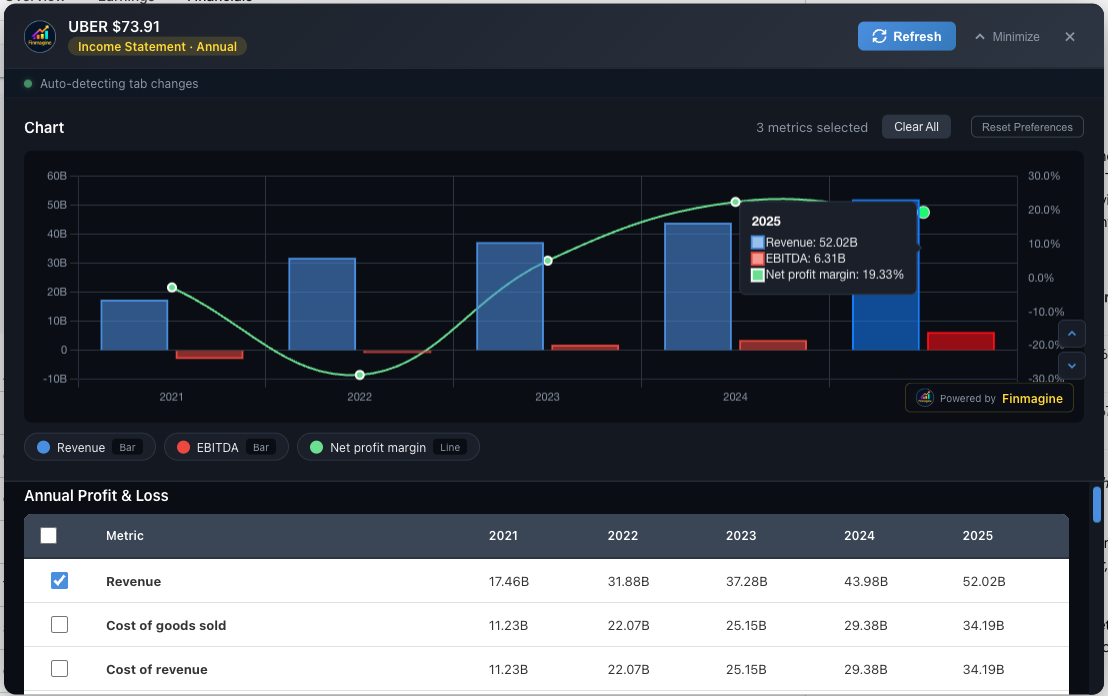Image resolution: width=1108 pixels, height=696 pixels.
Task: Click the Finmagine logo icon in header
Action: point(41,36)
